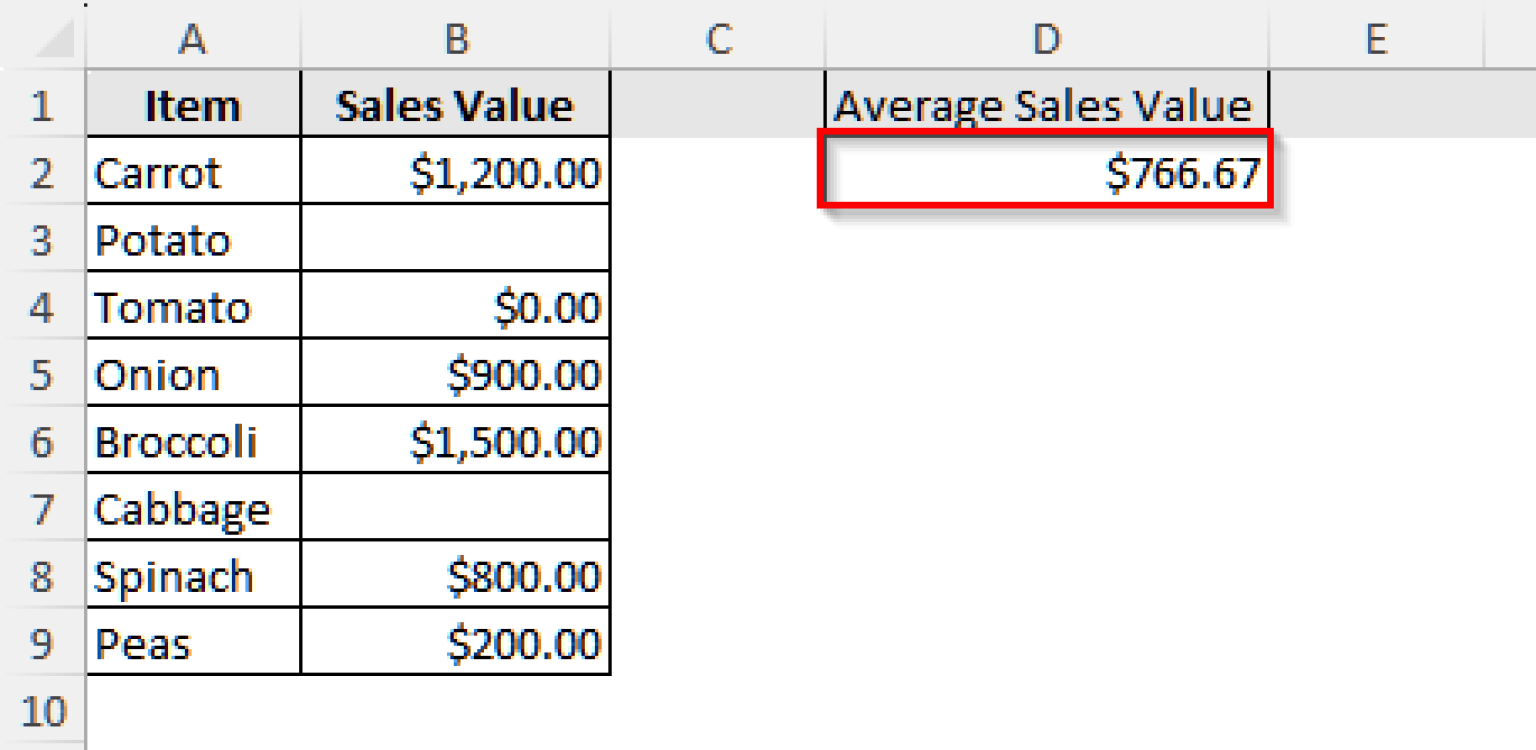Select column header A
Screen dimensions: 1536x750
pyautogui.click(x=193, y=40)
